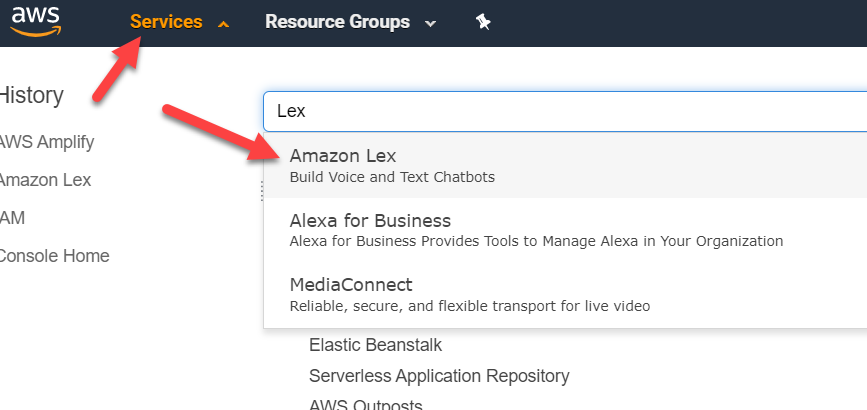This screenshot has width=867, height=410.
Task: Select Amazon Lex search result
Action: click(x=565, y=165)
